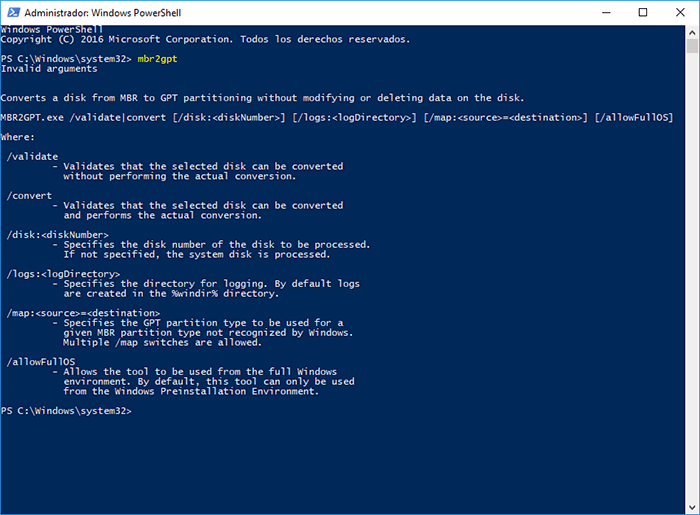The height and width of the screenshot is (515, 700).
Task: Click the vertical scrollbar thumb
Action: (x=691, y=47)
